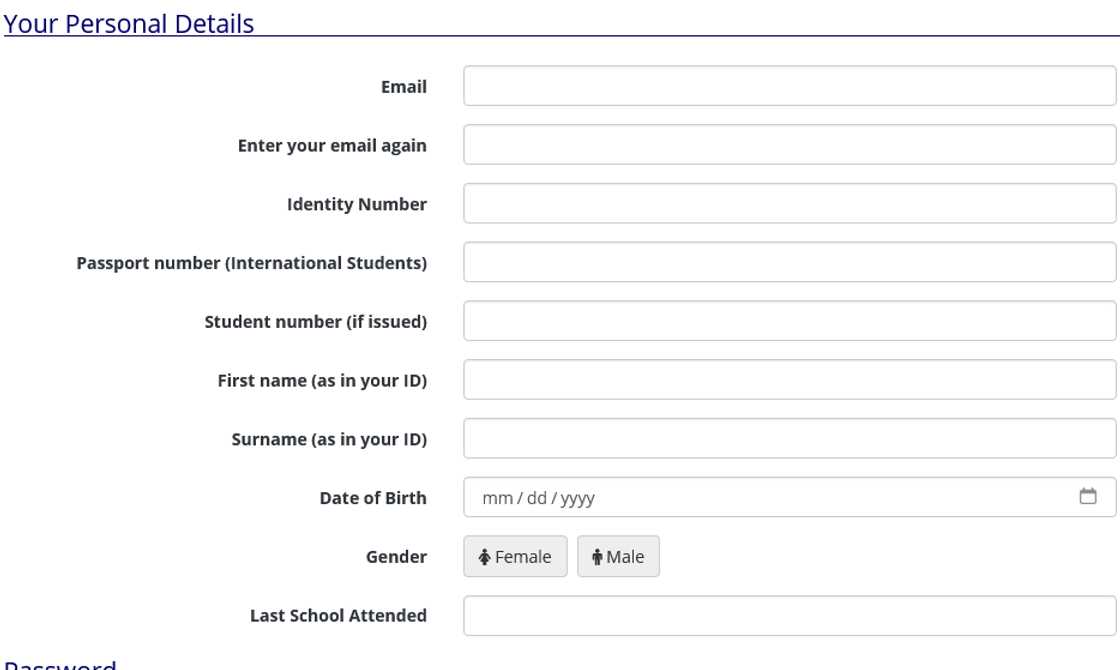Screen dimensions: 1120x670
Task: Focus the 'Enter your email again' field
Action: pos(789,145)
